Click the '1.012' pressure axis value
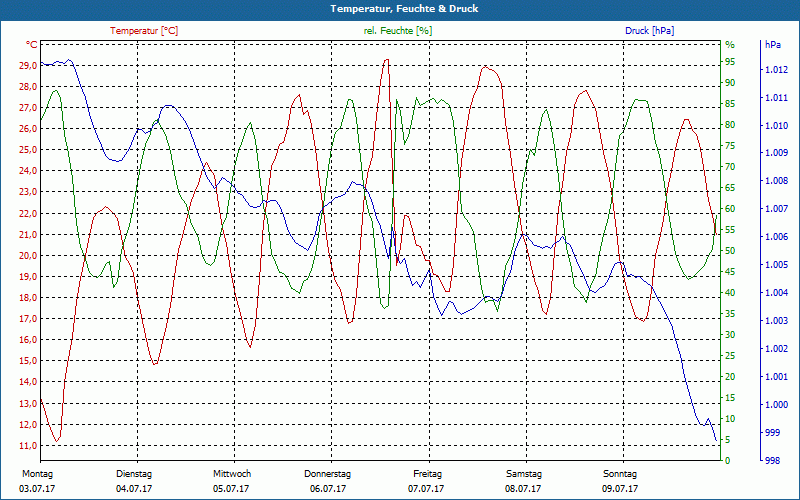Screen dimensions: 800x500 tap(777, 70)
